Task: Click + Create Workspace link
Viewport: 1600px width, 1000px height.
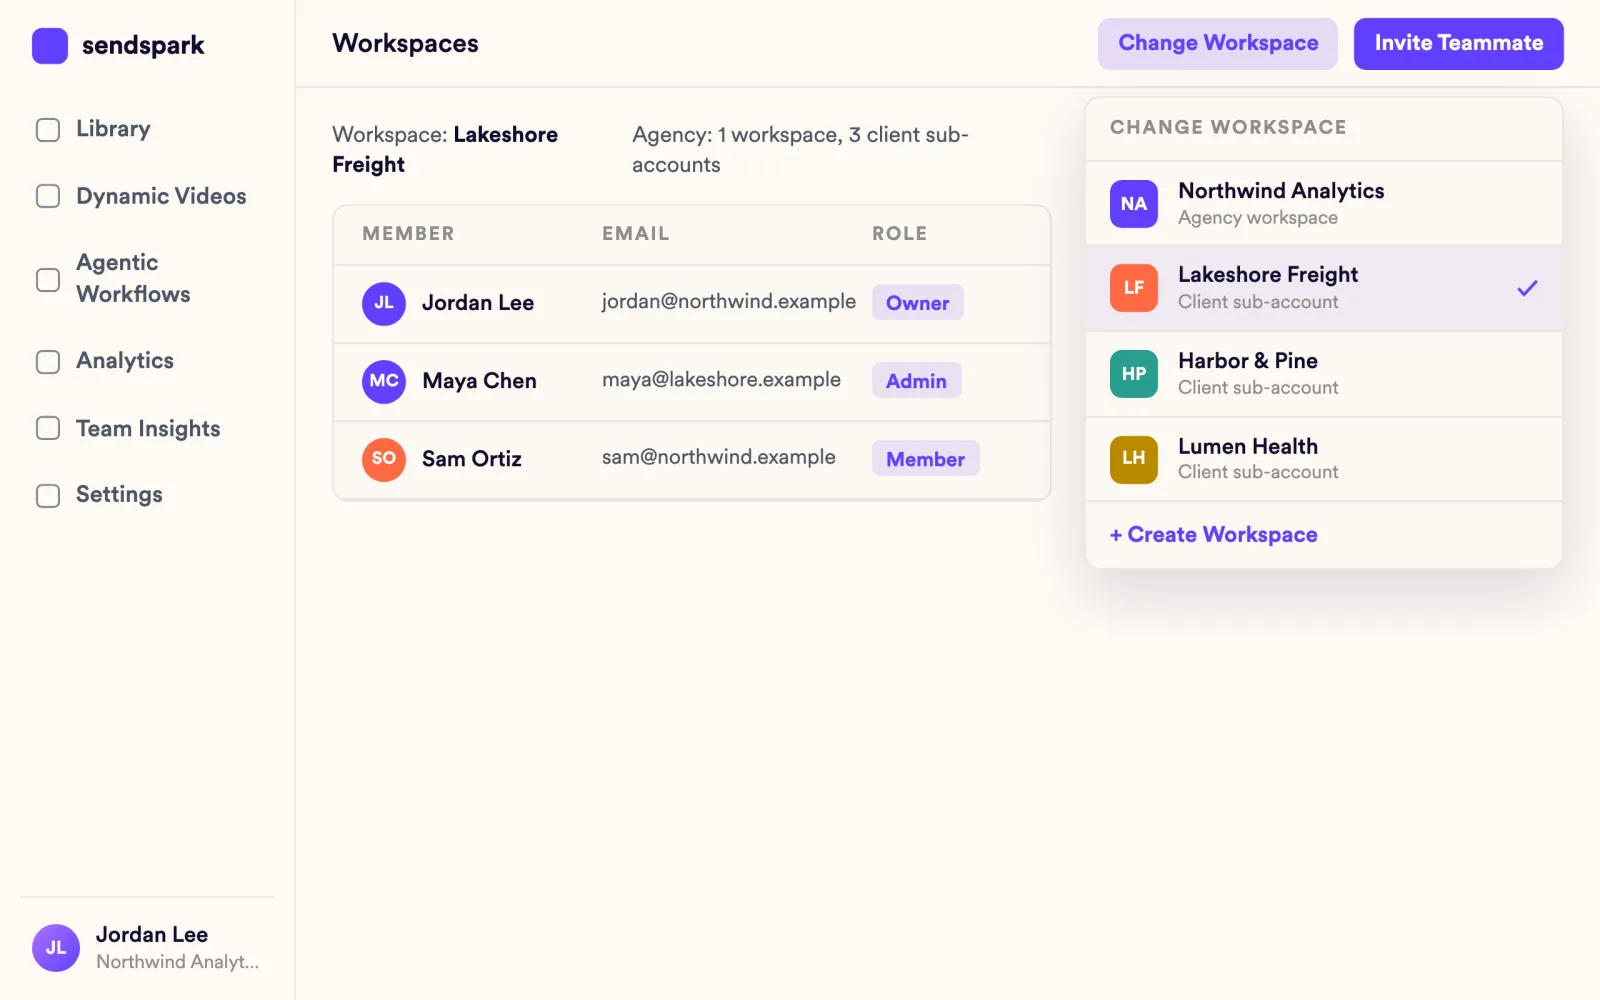Action: pyautogui.click(x=1214, y=535)
